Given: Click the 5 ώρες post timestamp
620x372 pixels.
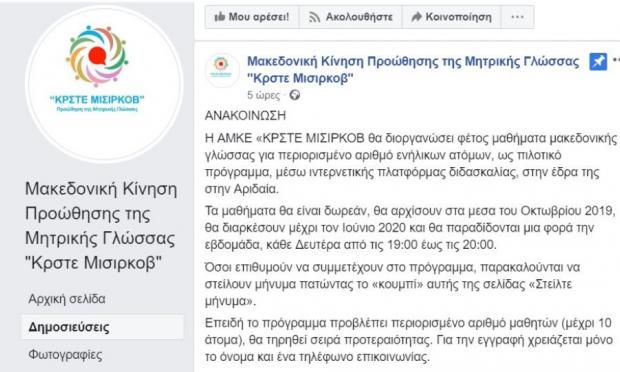Looking at the screenshot, I should pos(263,95).
